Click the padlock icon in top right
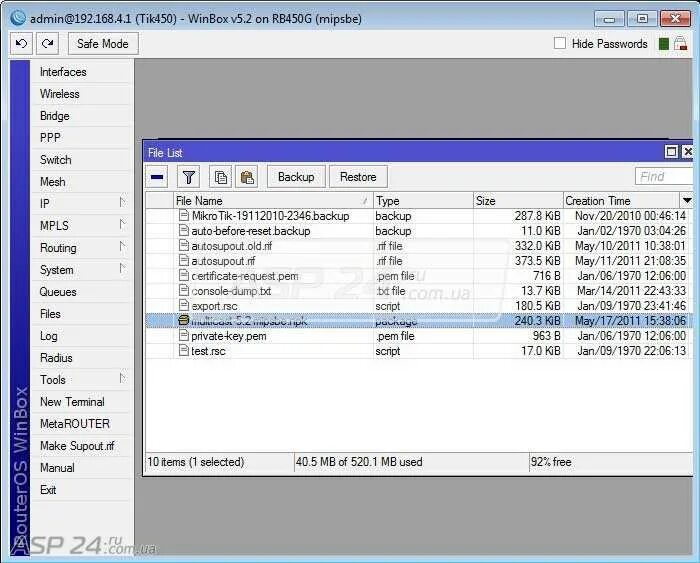The width and height of the screenshot is (700, 563). point(680,44)
